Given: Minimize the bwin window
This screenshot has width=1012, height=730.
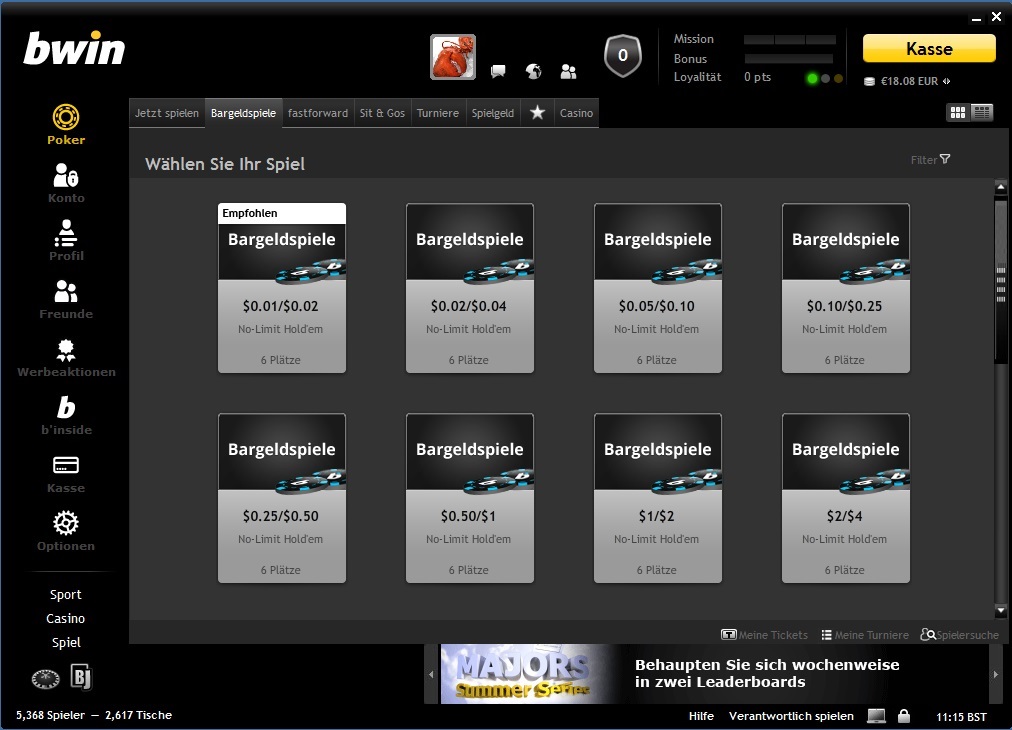Looking at the screenshot, I should (977, 18).
